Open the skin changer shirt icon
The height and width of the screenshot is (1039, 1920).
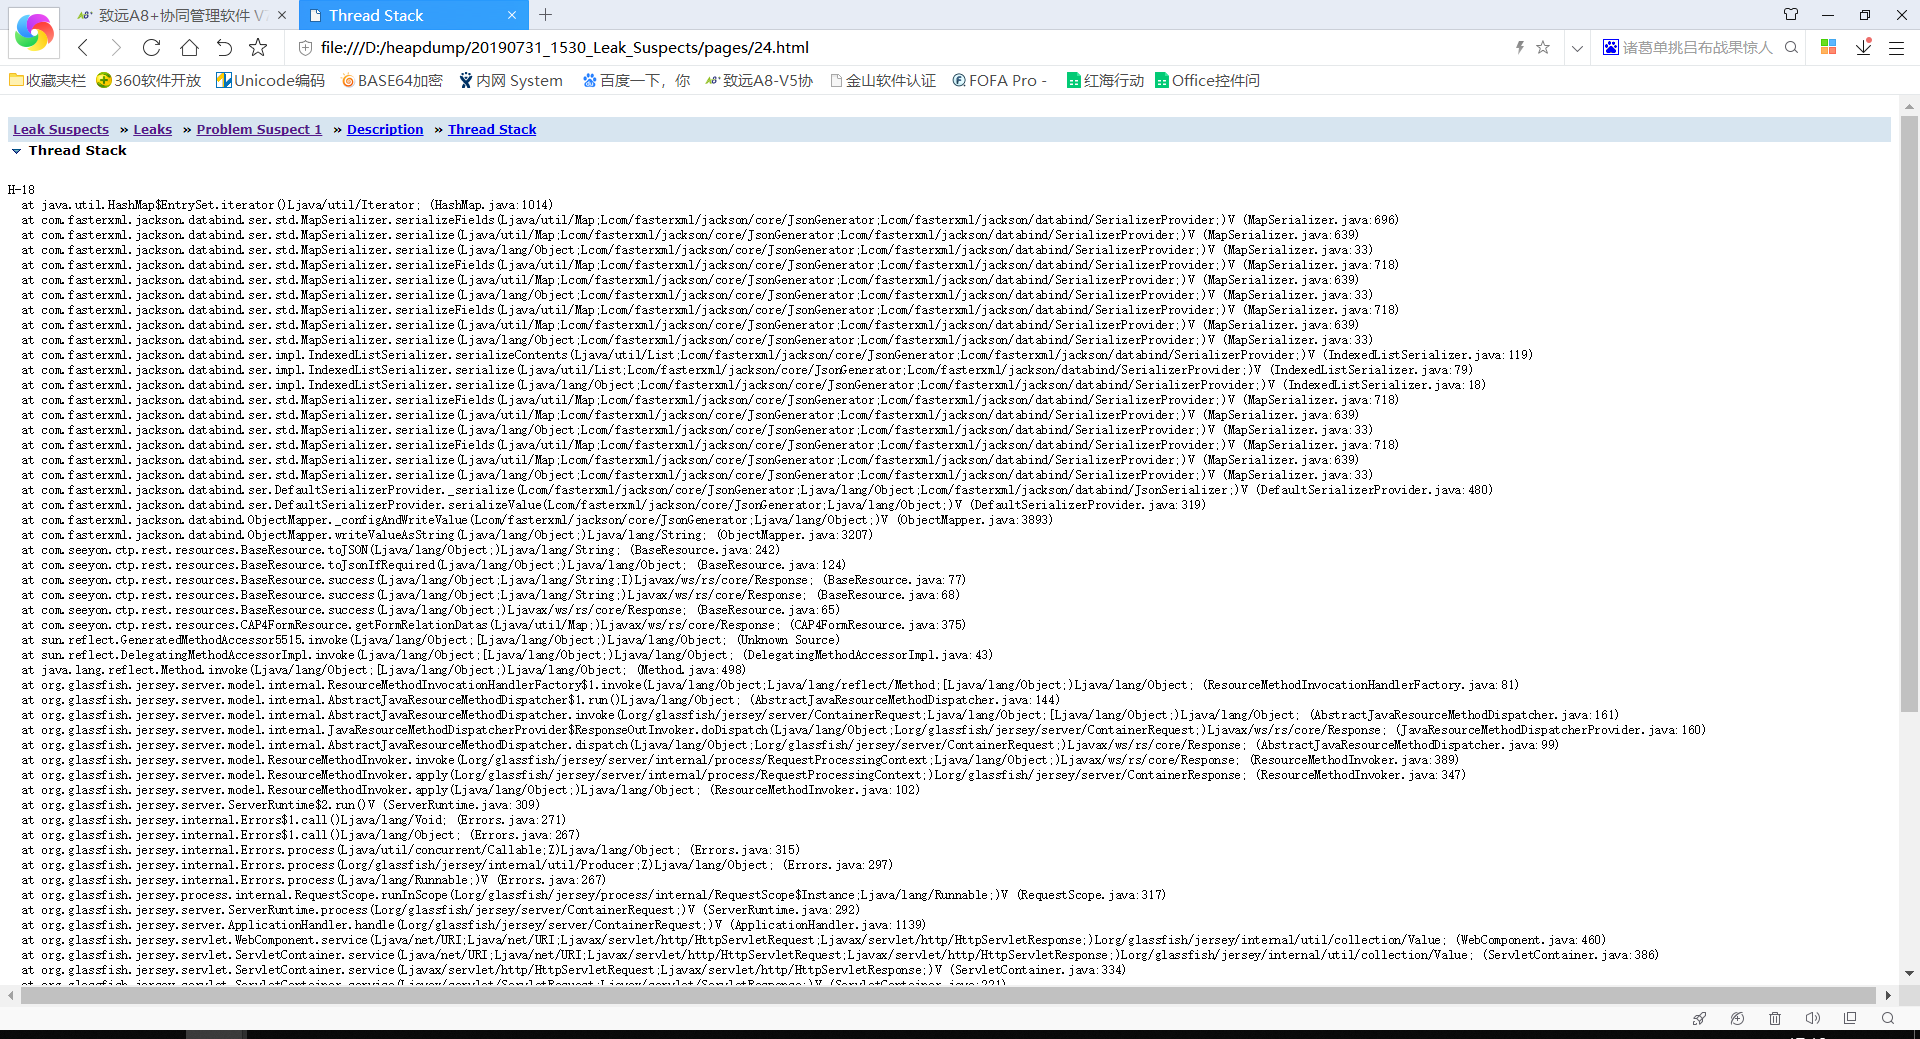(1791, 15)
